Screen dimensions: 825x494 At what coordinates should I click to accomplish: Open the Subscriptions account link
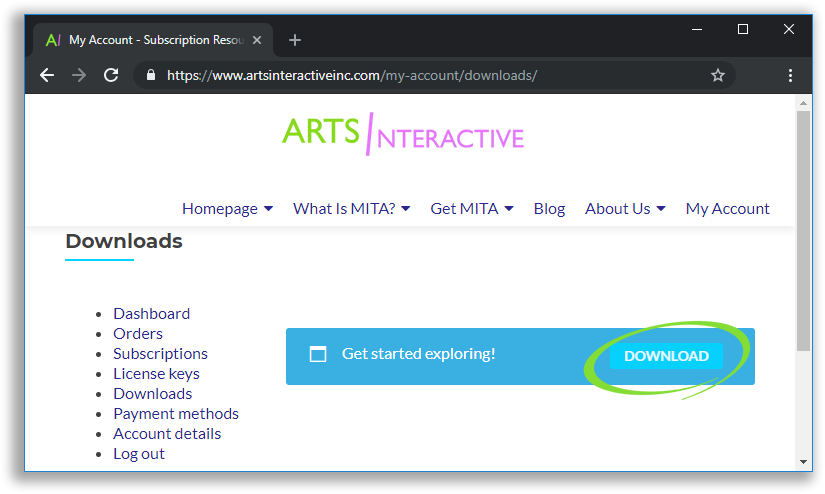coord(160,354)
